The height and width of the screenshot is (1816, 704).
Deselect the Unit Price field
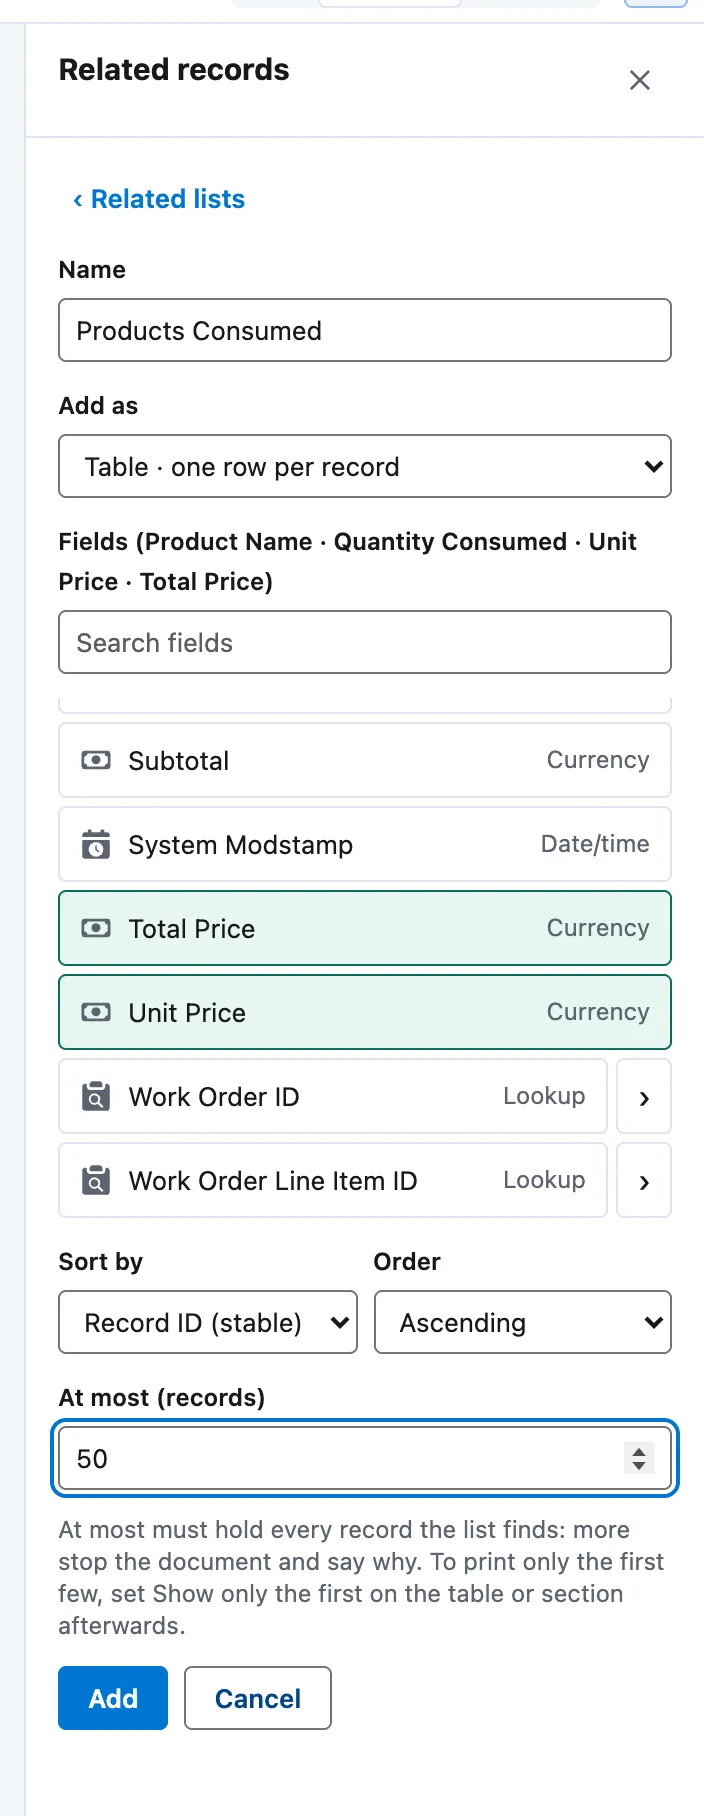pyautogui.click(x=365, y=1012)
